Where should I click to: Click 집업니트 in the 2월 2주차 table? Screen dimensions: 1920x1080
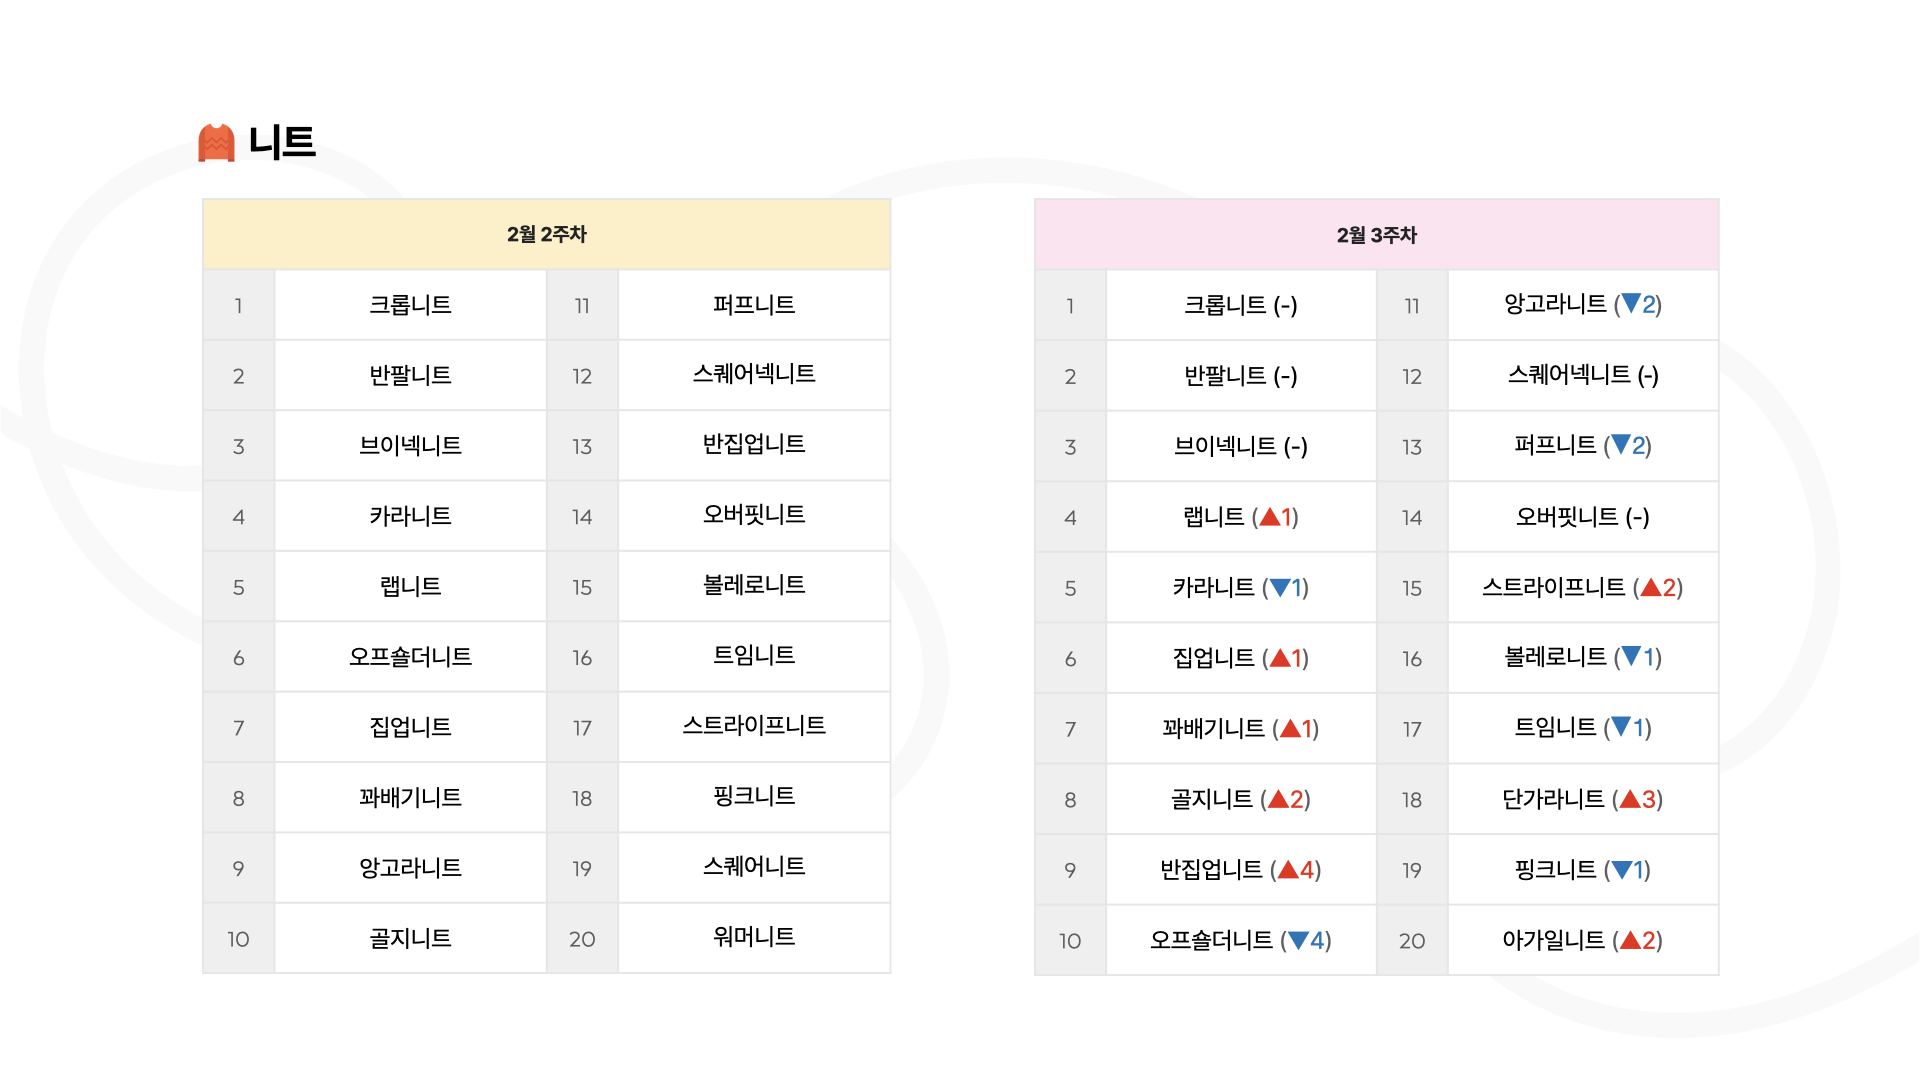coord(410,727)
